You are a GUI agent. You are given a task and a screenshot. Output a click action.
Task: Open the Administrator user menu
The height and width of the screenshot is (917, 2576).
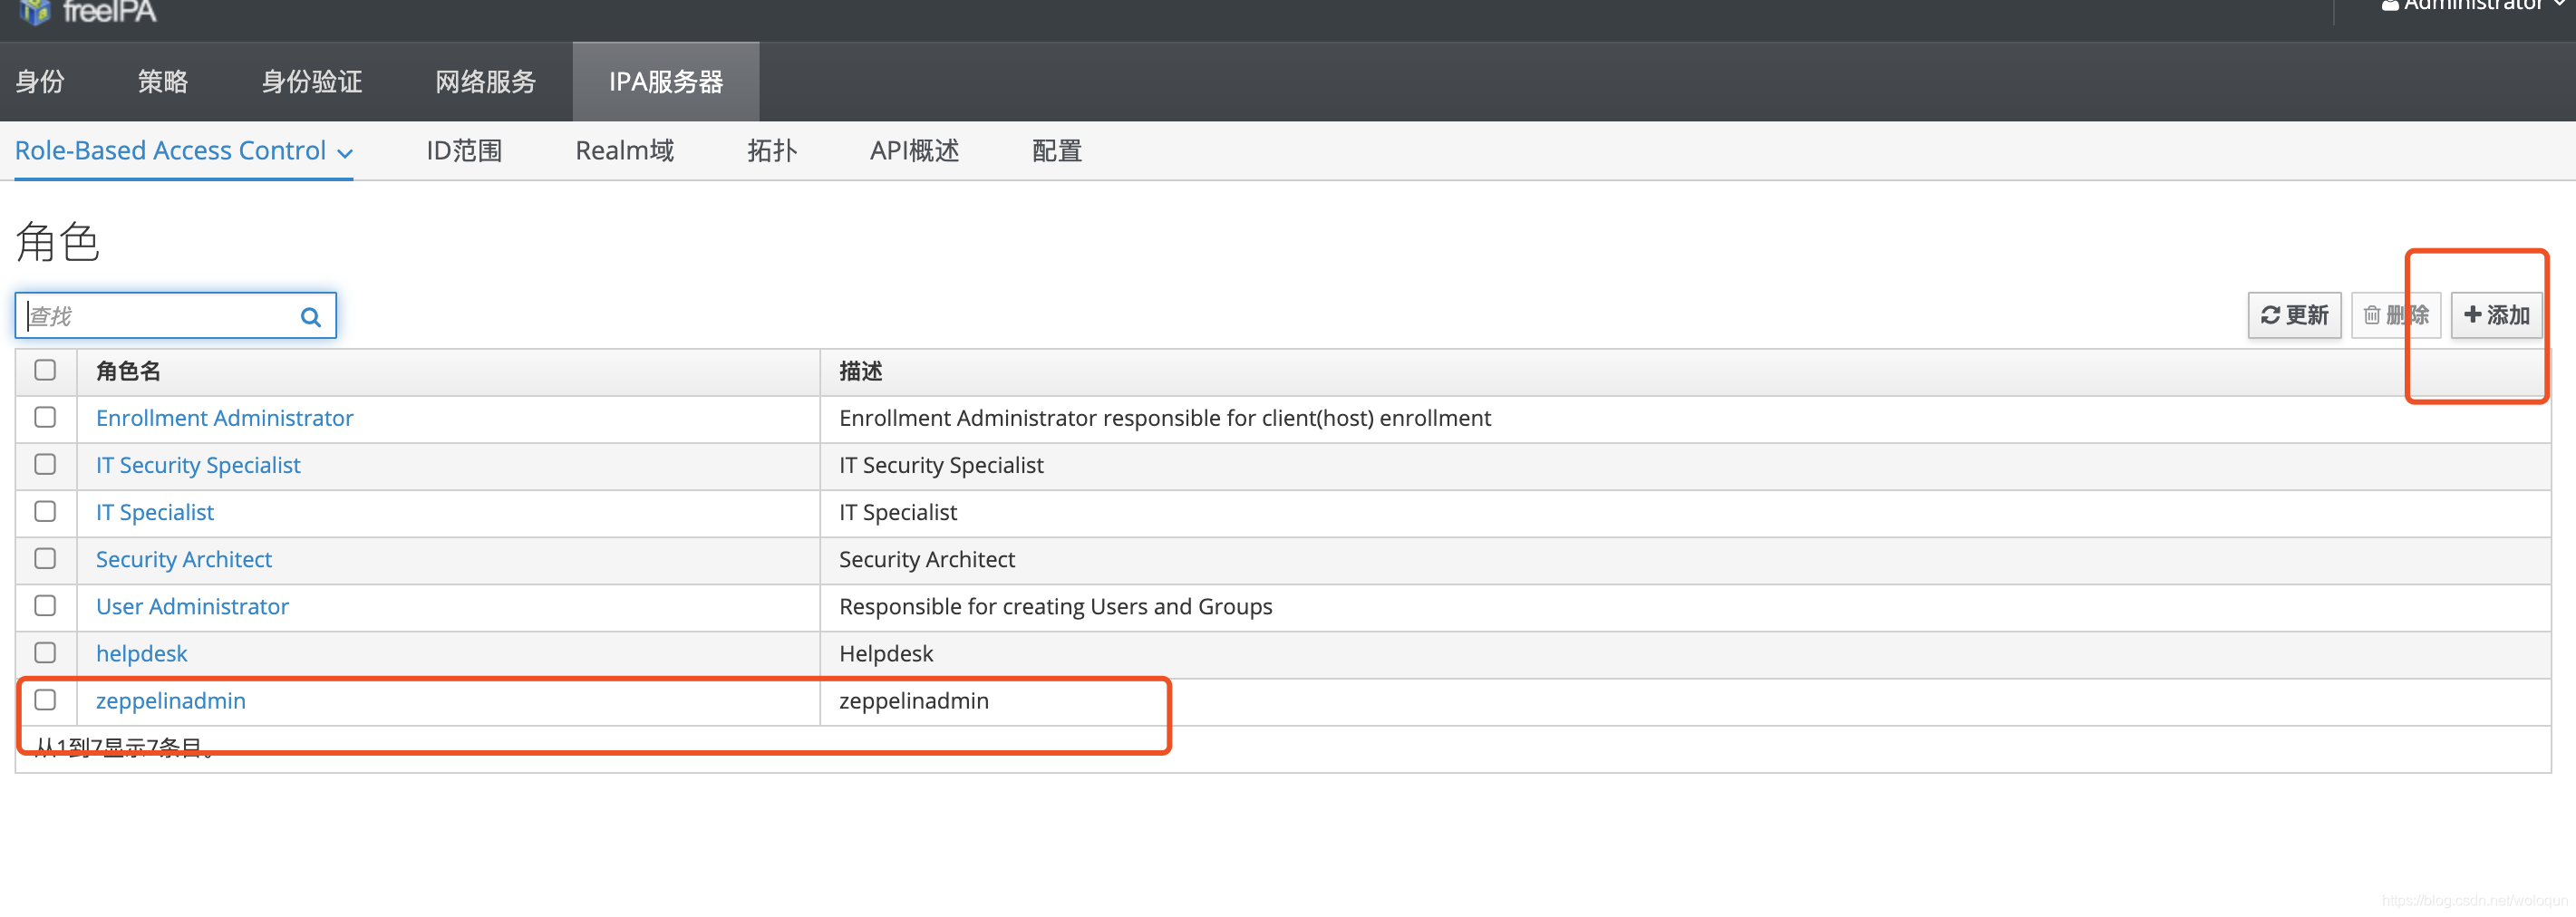click(2473, 6)
